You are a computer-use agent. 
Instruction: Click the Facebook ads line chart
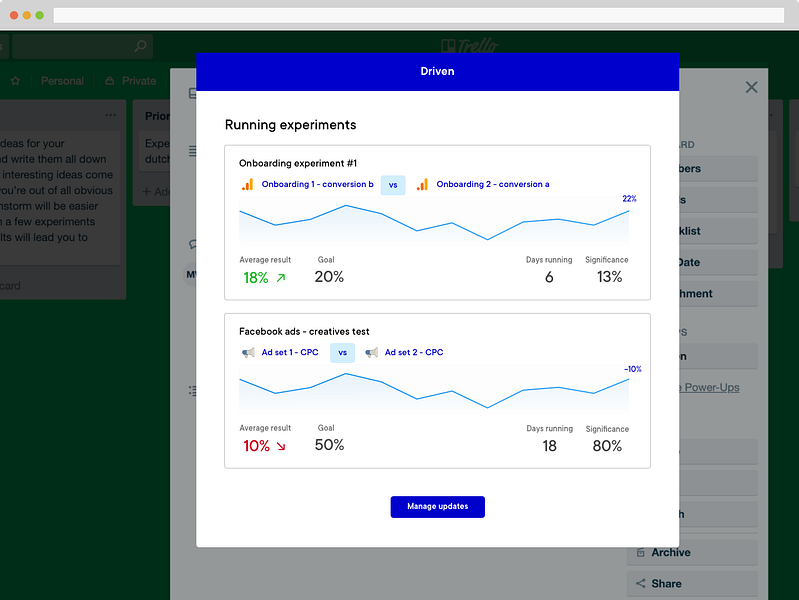pos(434,391)
